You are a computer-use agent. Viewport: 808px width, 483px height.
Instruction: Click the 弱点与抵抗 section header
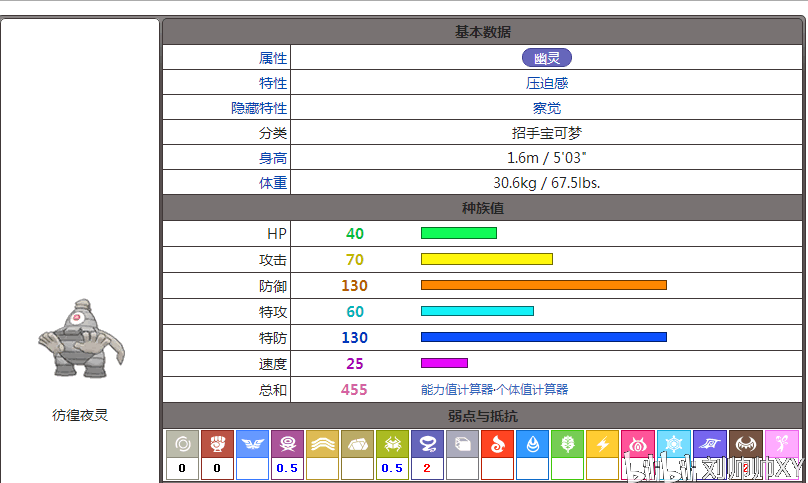pyautogui.click(x=482, y=416)
